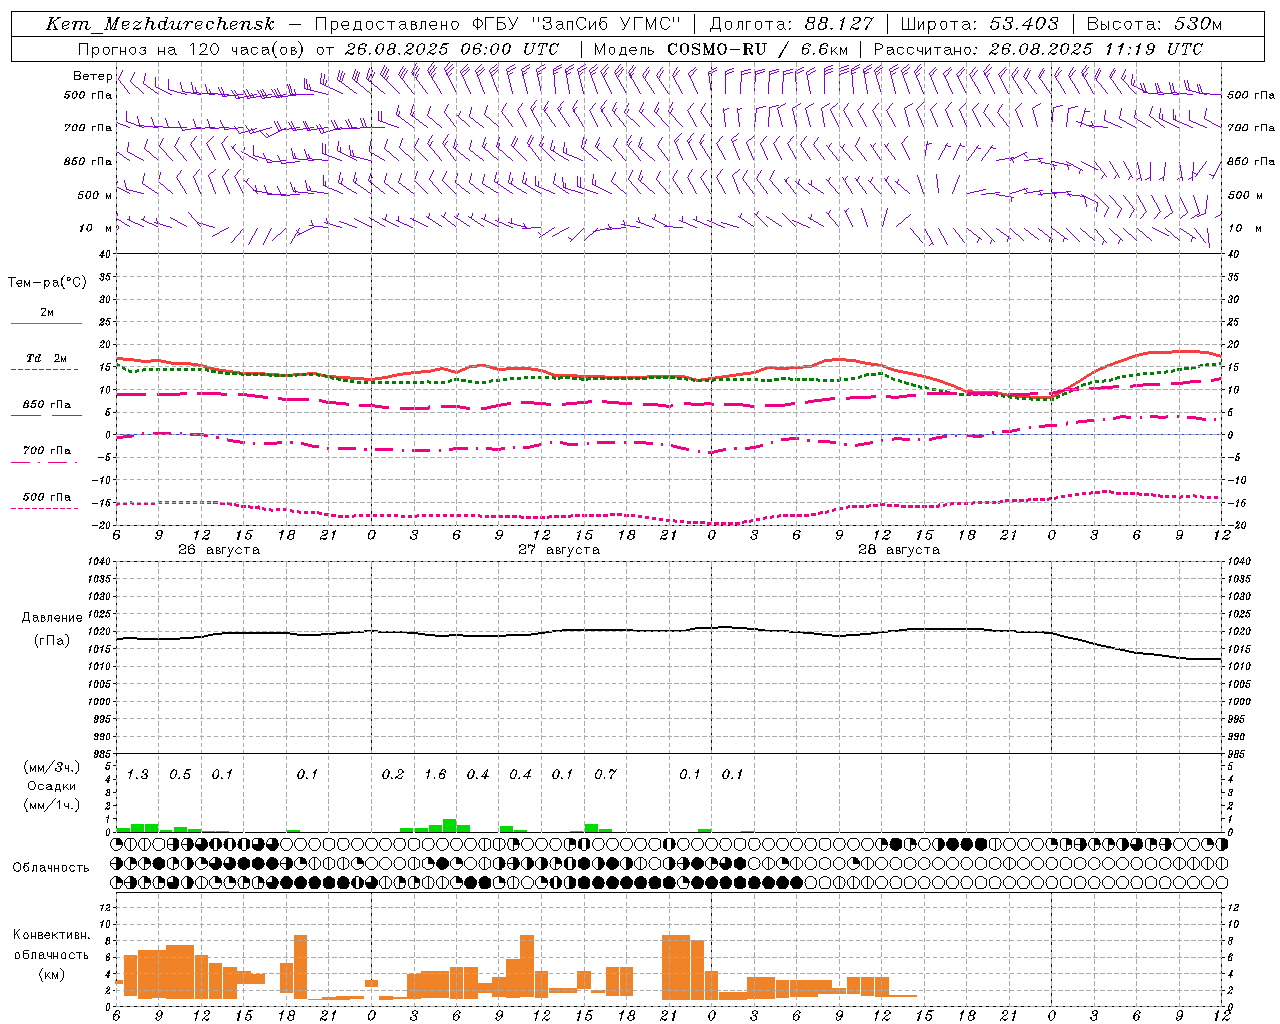Viewport: 1280px width, 1024px height.
Task: Click the '0.7' precipitation amount value
Action: tap(605, 774)
